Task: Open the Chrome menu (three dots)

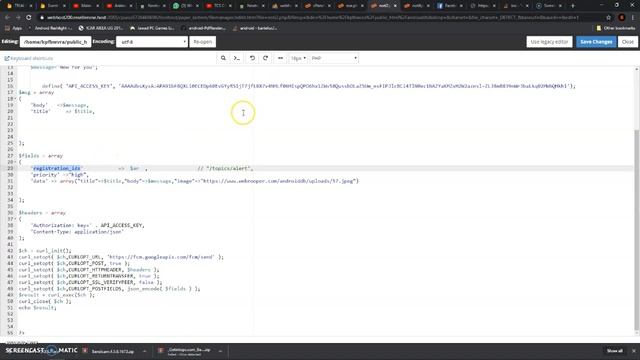Action: (x=633, y=18)
